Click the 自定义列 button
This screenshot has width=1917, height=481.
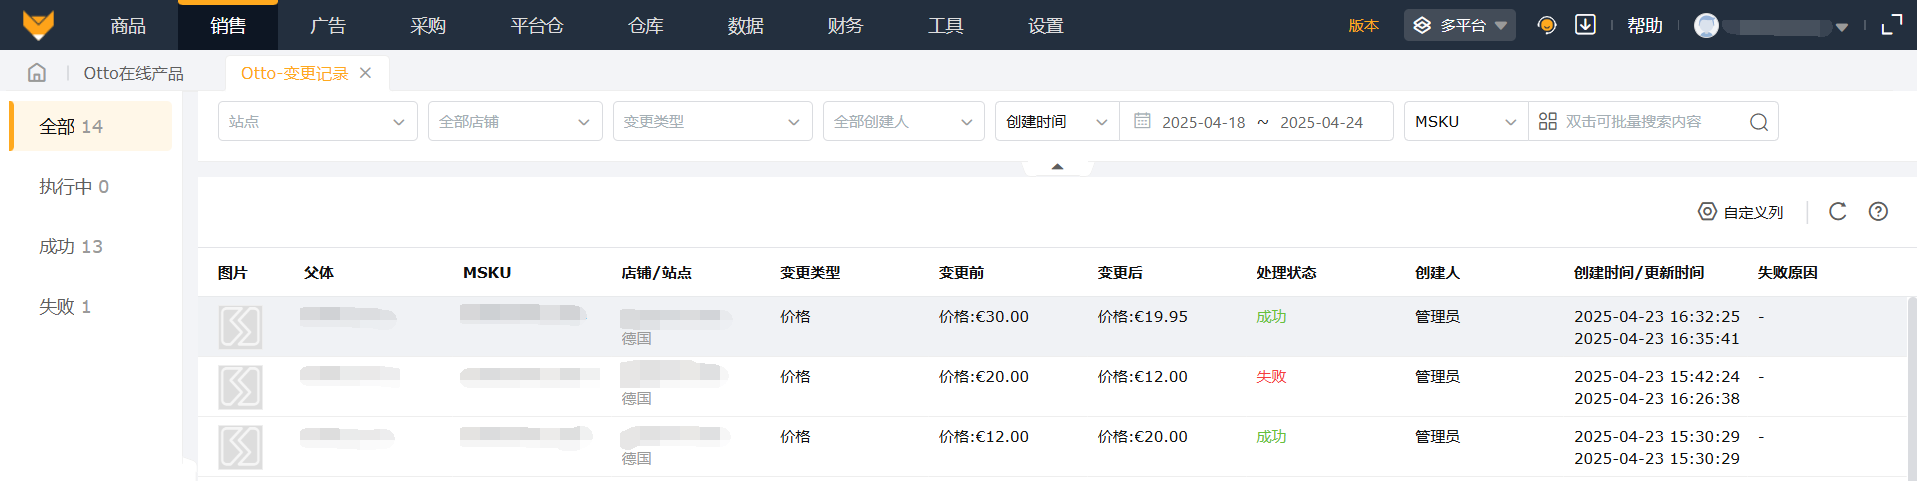1741,212
